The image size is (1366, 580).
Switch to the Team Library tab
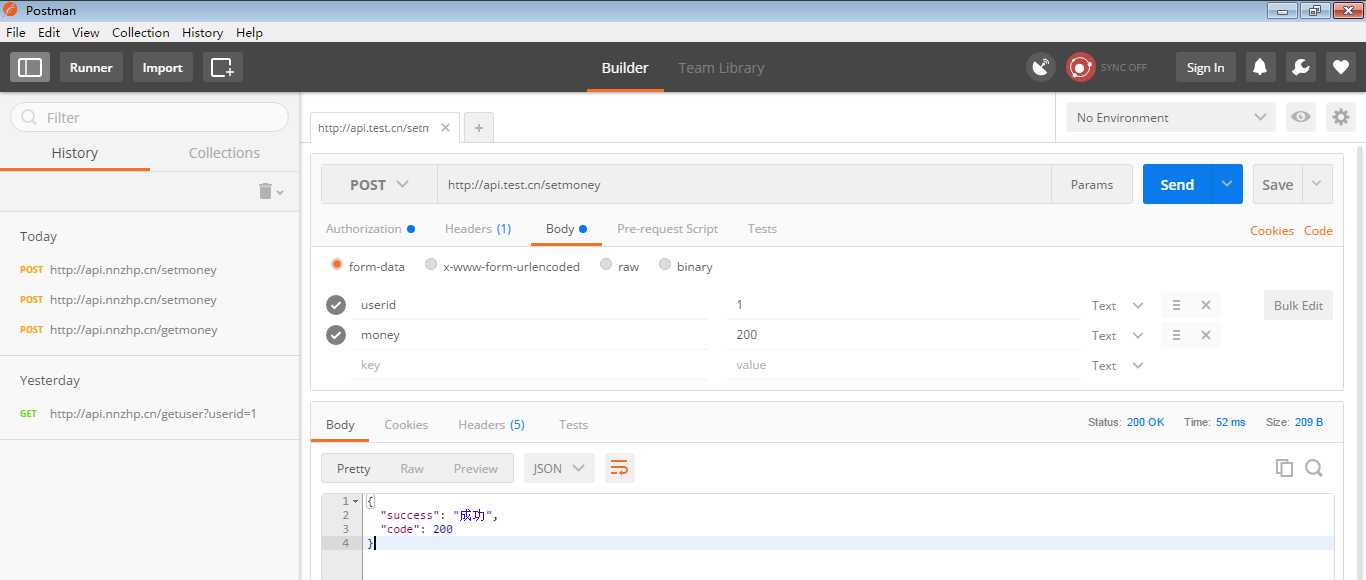click(x=721, y=68)
